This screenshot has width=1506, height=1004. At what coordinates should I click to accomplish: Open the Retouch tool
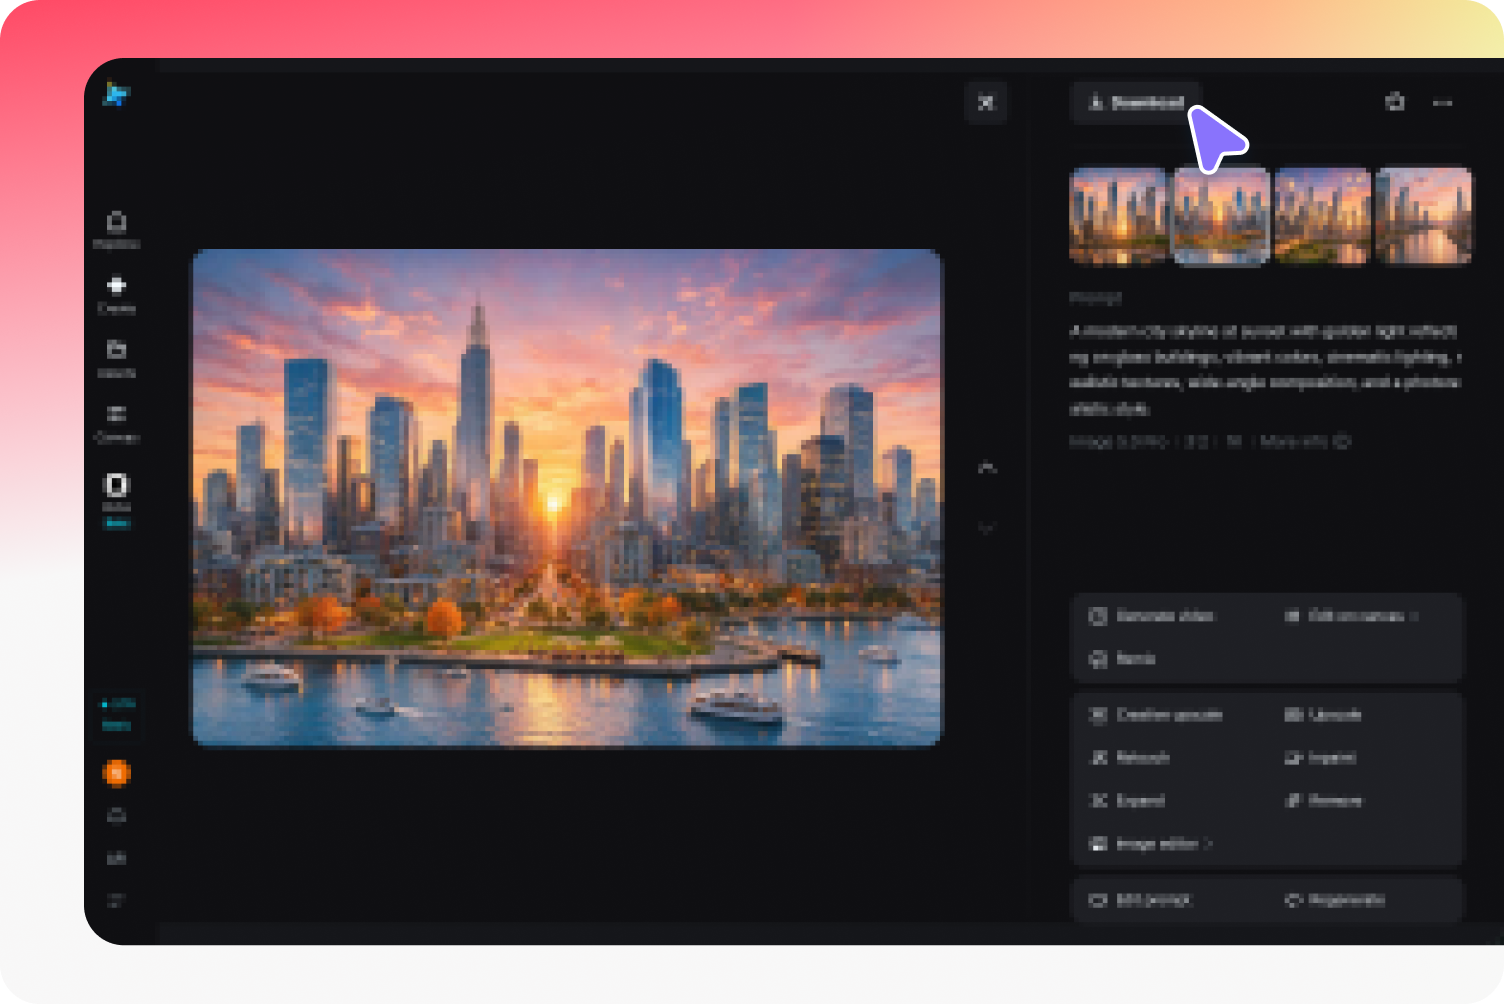[x=1130, y=758]
